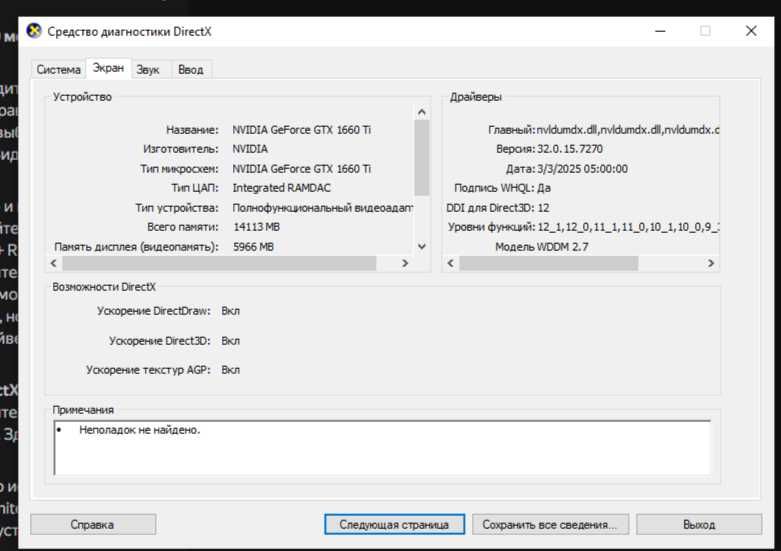Viewport: 781px width, 551px height.
Task: Open the Звук tab
Action: pos(148,70)
